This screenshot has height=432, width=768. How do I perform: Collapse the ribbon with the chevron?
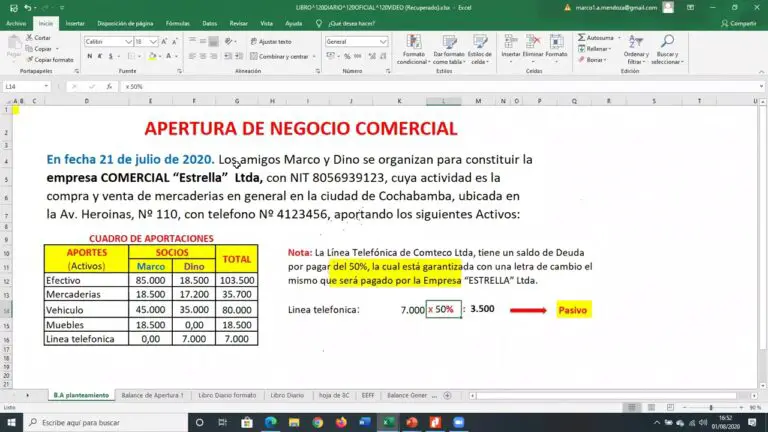pos(761,72)
